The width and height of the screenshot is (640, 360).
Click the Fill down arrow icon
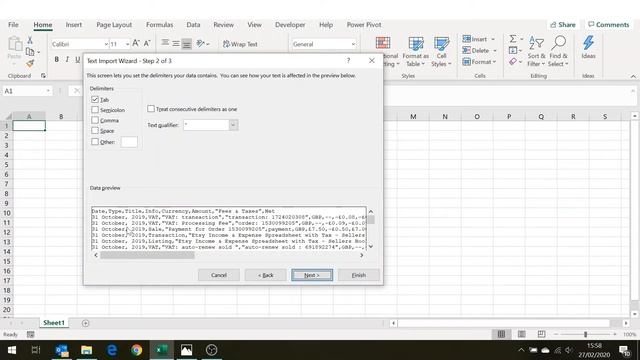513,50
